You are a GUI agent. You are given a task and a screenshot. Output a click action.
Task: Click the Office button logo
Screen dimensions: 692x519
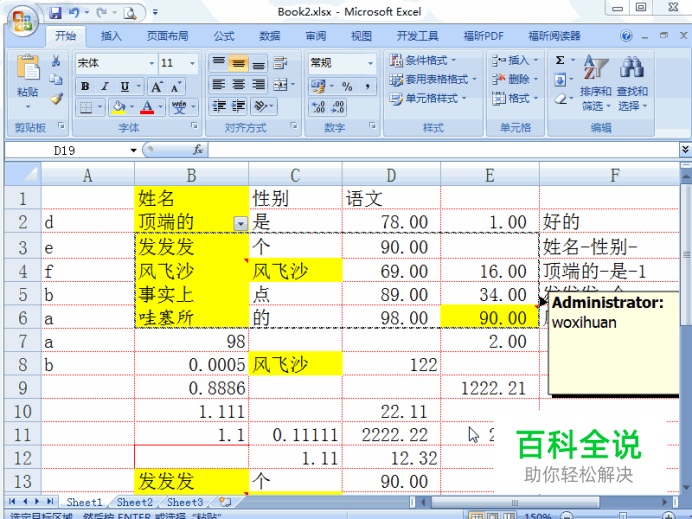22,21
